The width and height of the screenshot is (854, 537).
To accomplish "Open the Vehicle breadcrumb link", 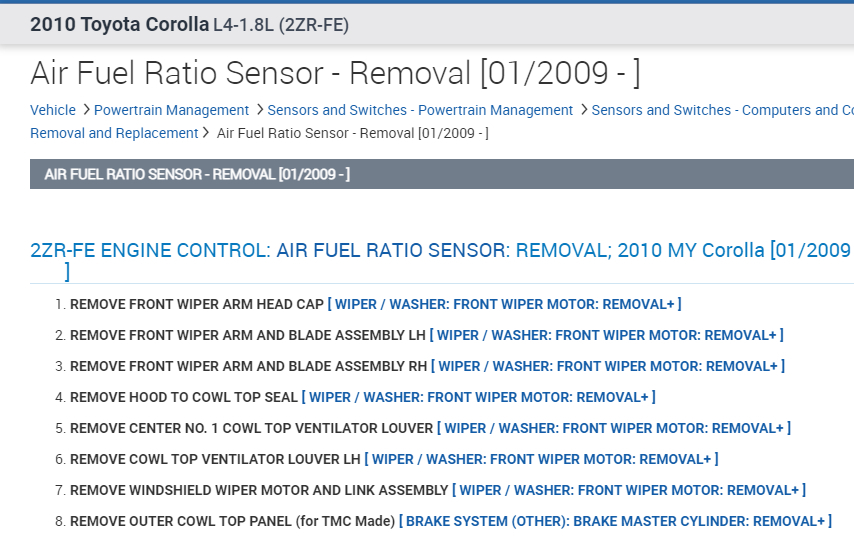I will [53, 110].
